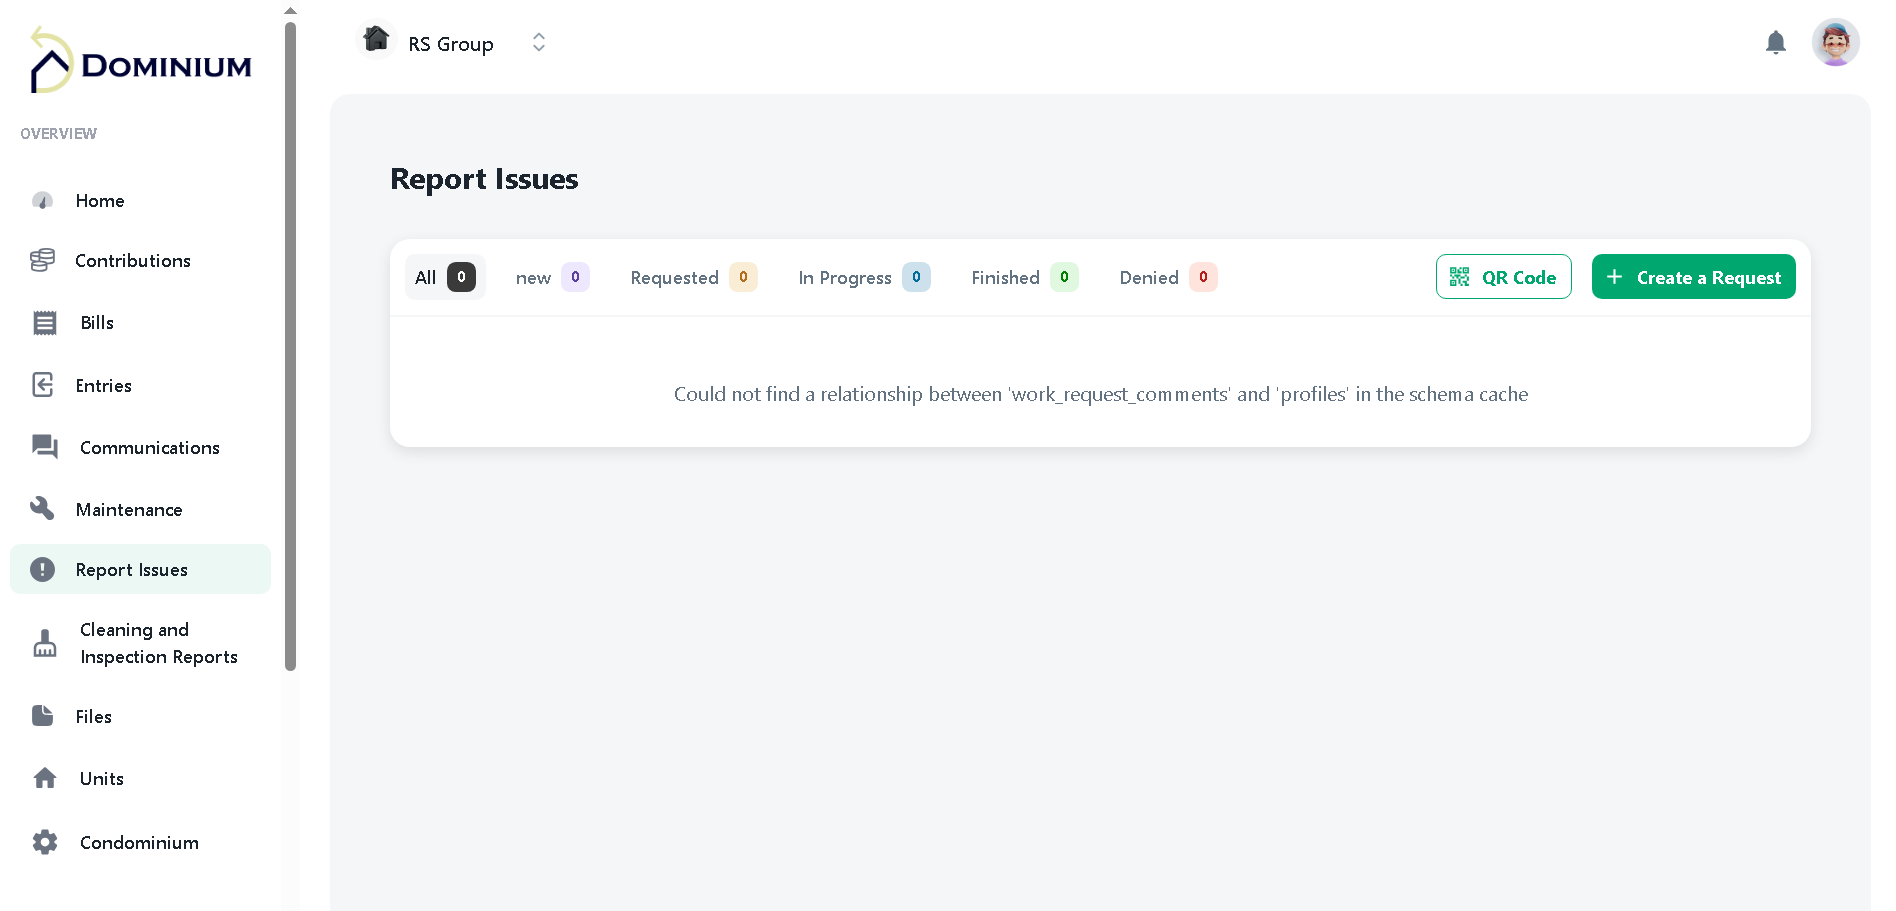
Task: Select the Report Issues exclamation icon
Action: 43,569
